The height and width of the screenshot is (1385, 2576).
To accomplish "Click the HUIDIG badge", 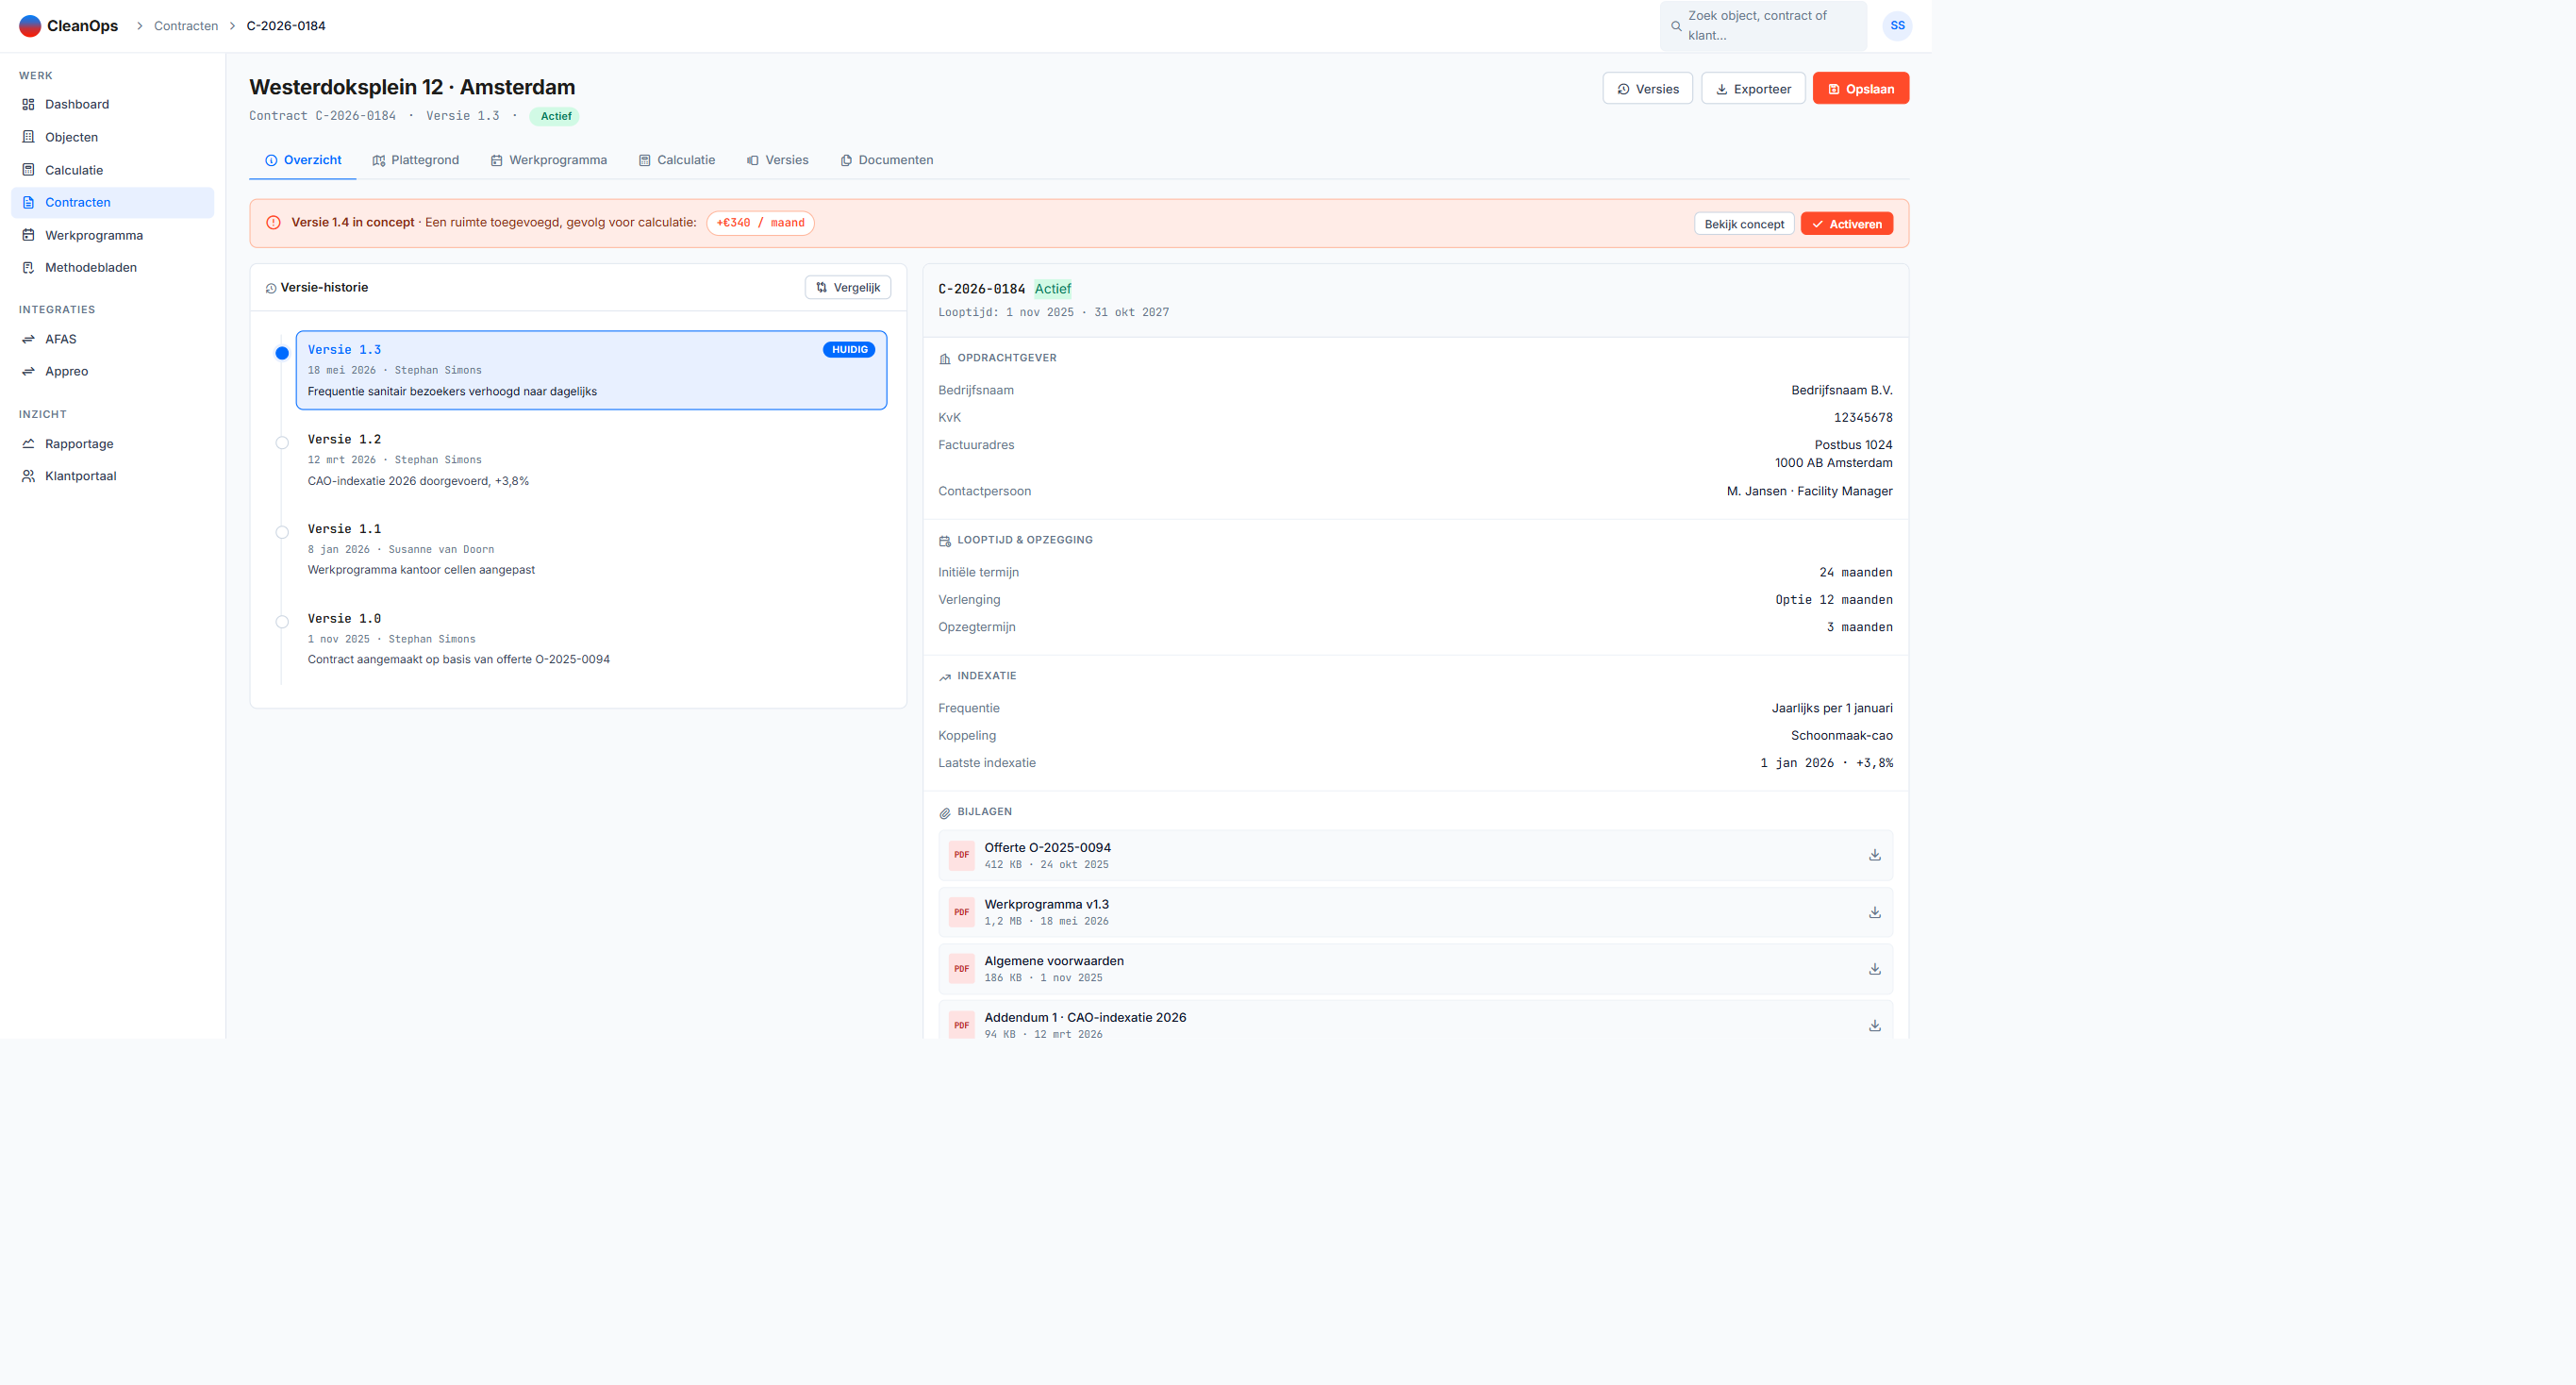I will coord(849,350).
